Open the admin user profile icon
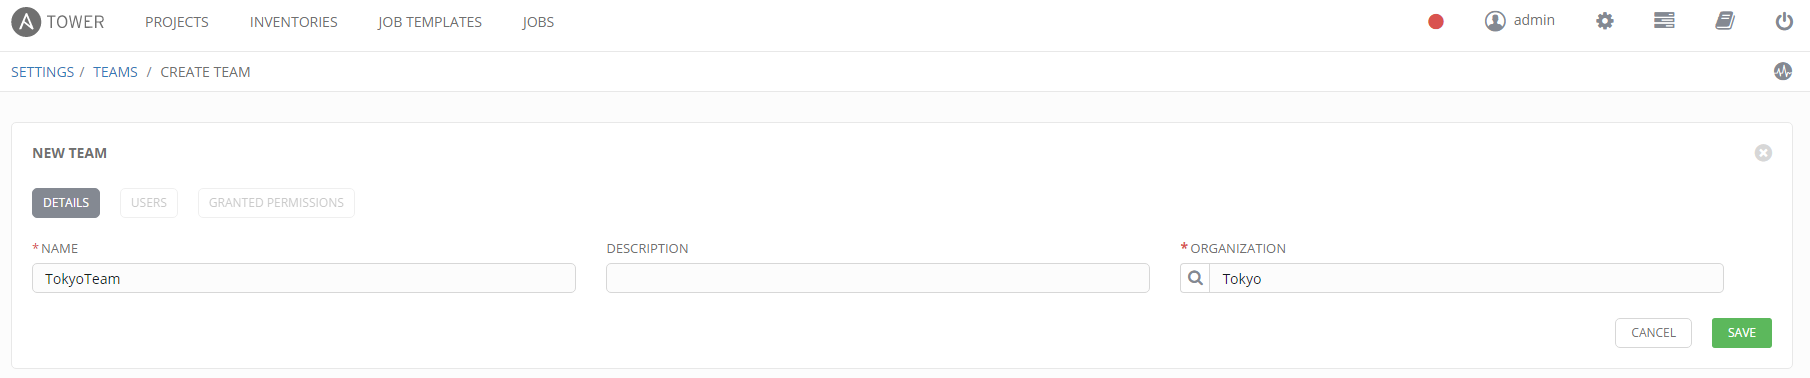The height and width of the screenshot is (378, 1810). [1495, 21]
